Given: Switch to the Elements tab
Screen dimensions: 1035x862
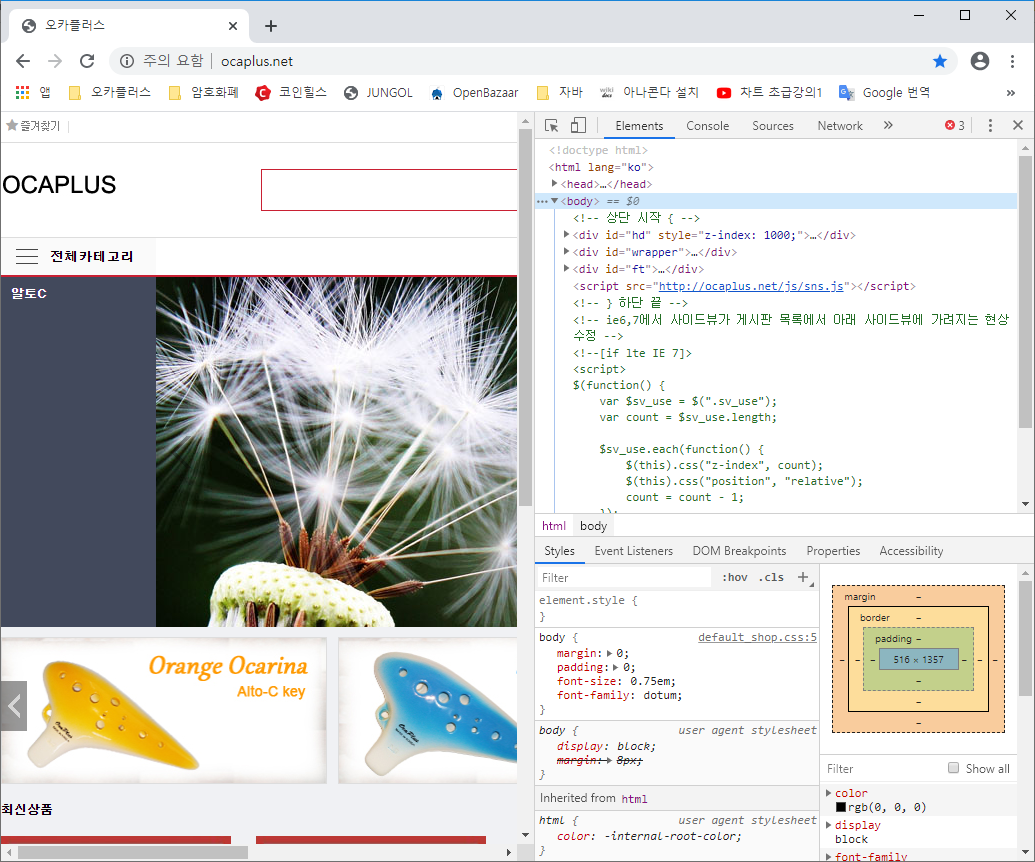Looking at the screenshot, I should coord(639,126).
